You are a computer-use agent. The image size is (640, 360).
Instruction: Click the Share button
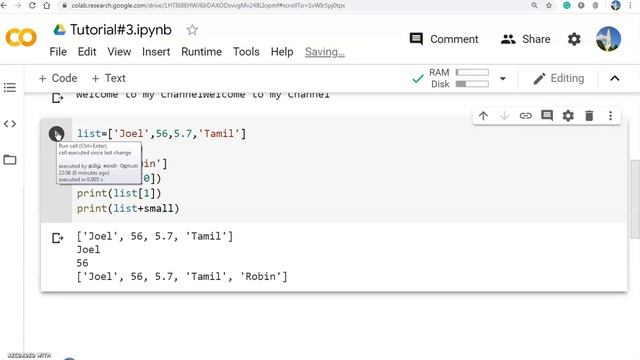click(525, 39)
